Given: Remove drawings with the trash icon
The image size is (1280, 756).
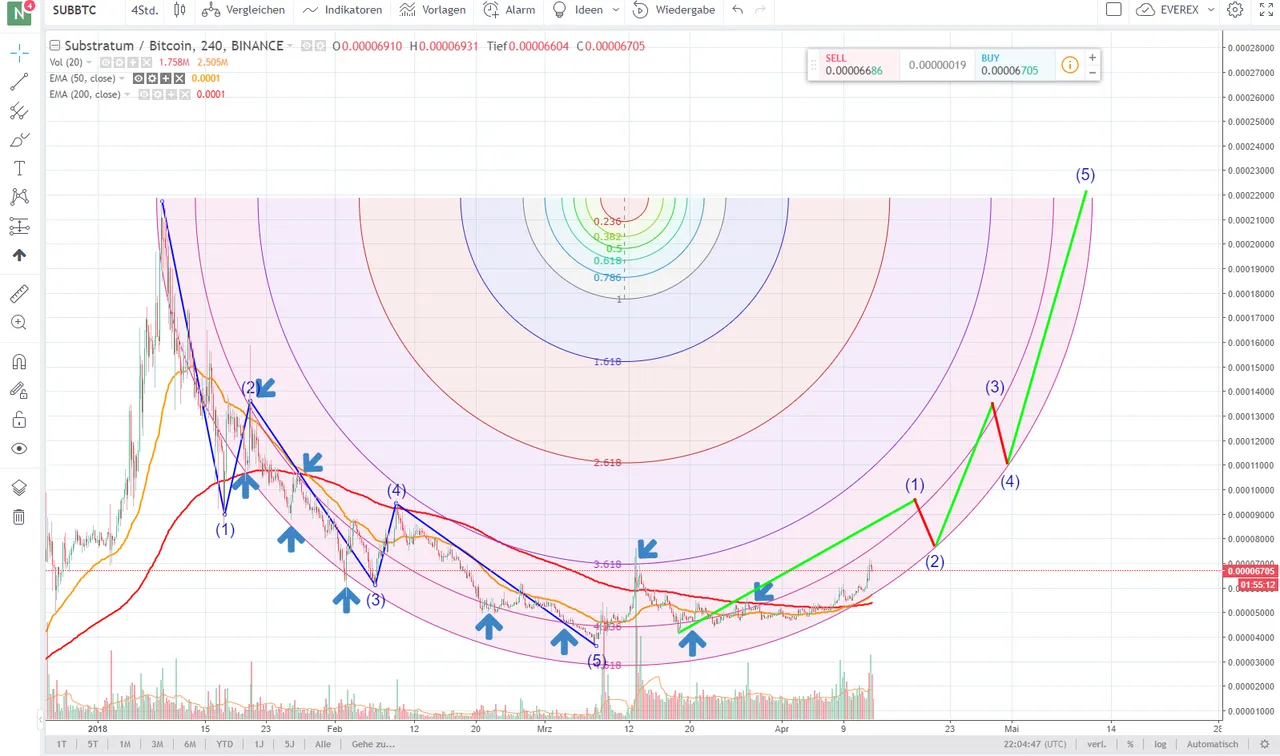Looking at the screenshot, I should (19, 517).
